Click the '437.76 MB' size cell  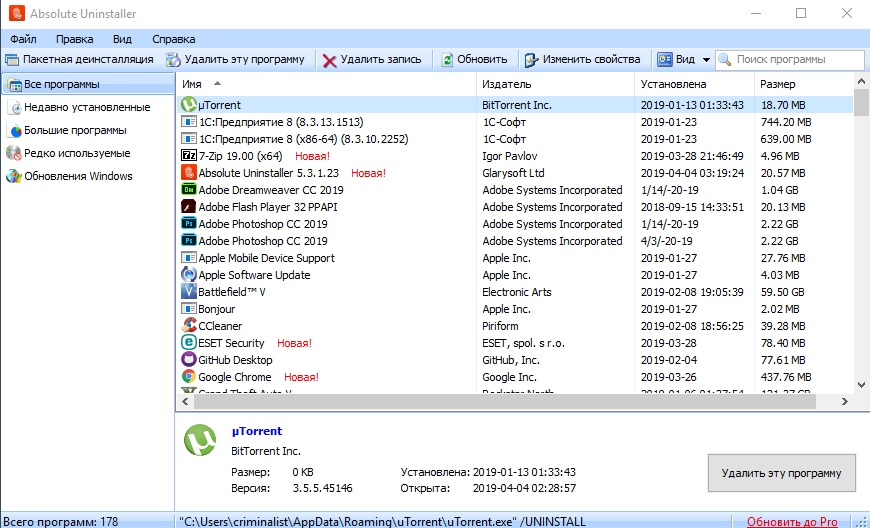pos(786,377)
